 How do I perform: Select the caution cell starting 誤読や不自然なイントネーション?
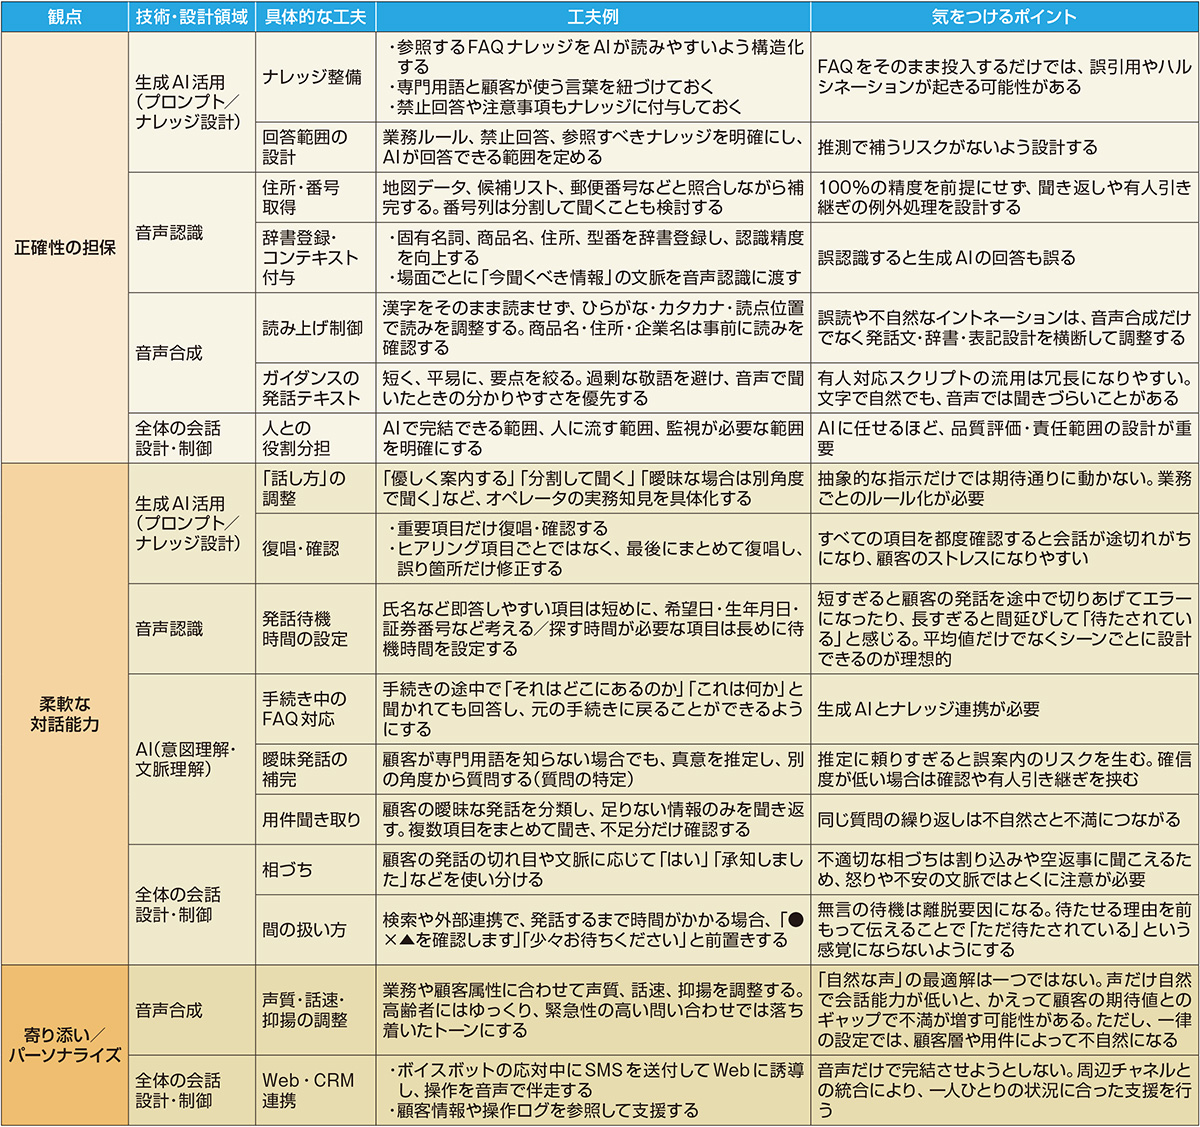1004,327
